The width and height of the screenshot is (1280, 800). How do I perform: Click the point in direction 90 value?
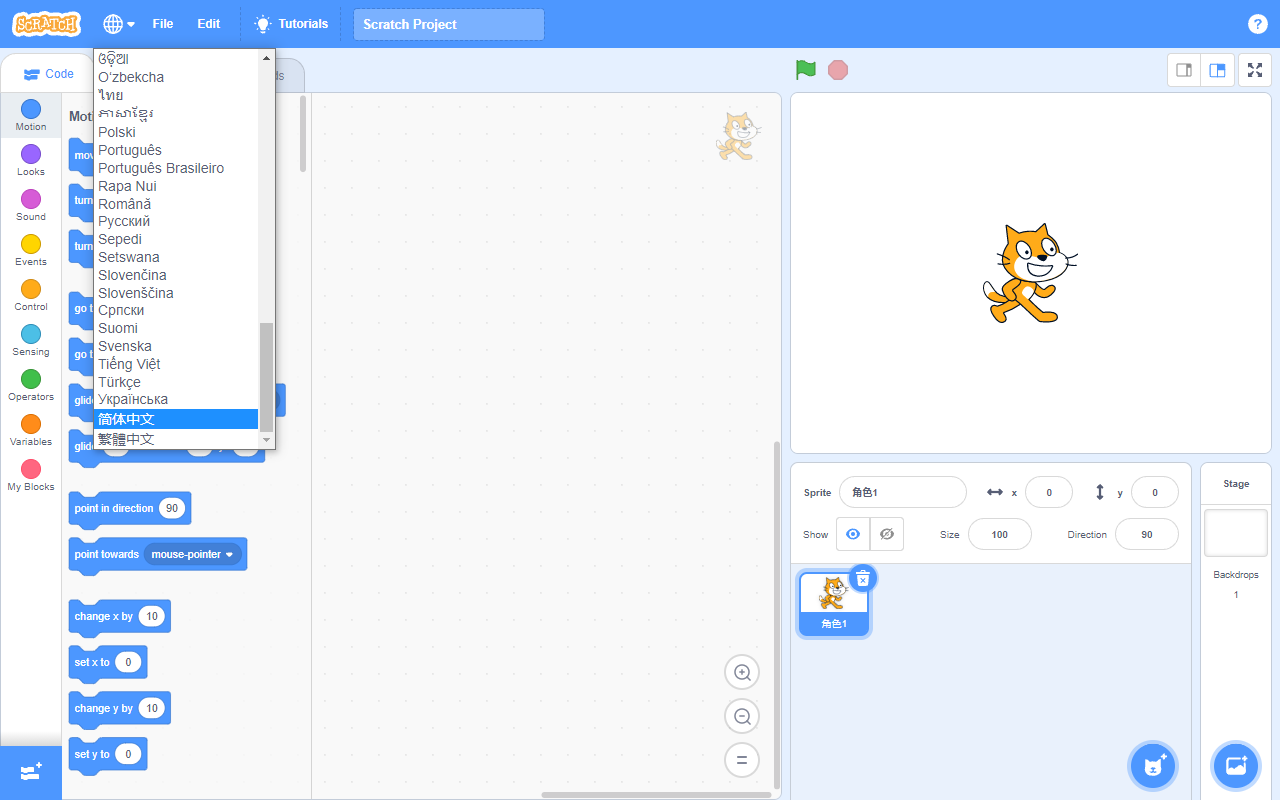coord(172,508)
